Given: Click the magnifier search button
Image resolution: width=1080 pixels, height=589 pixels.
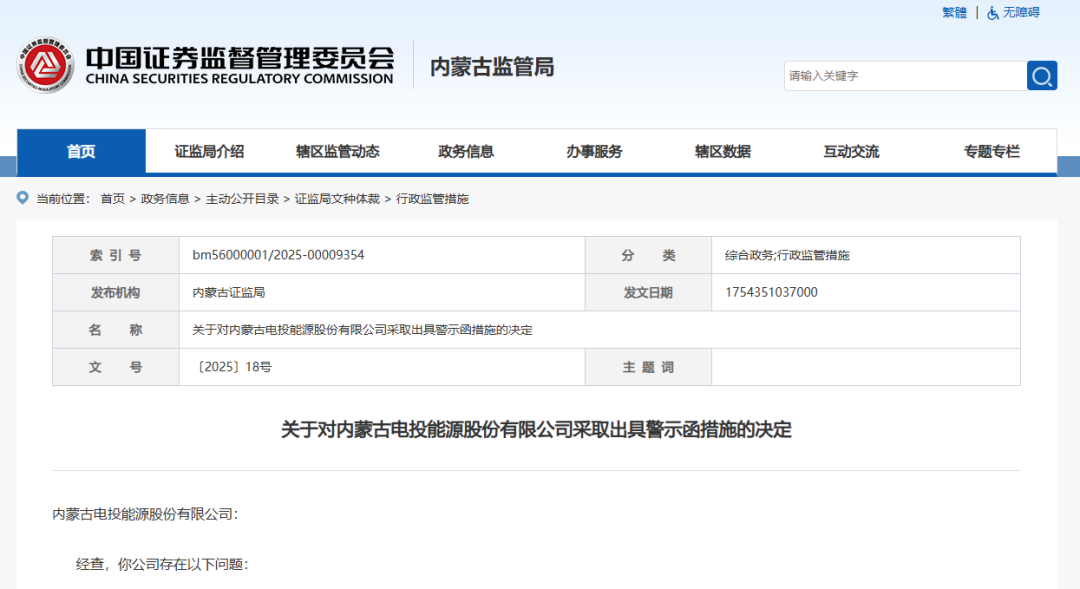Looking at the screenshot, I should point(1041,76).
